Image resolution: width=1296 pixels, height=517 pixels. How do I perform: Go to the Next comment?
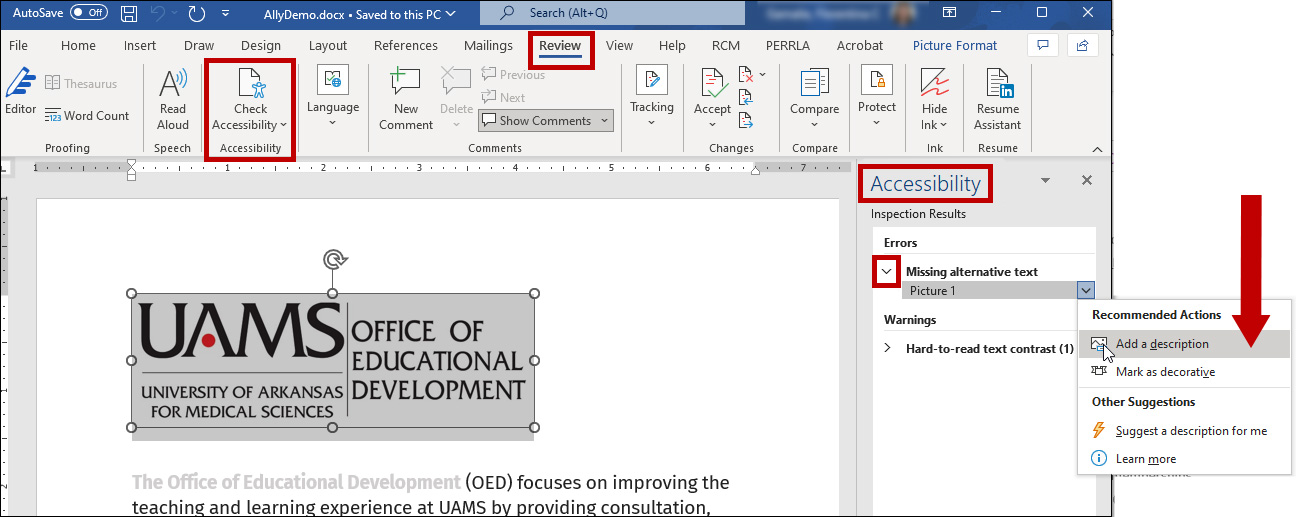[x=503, y=97]
